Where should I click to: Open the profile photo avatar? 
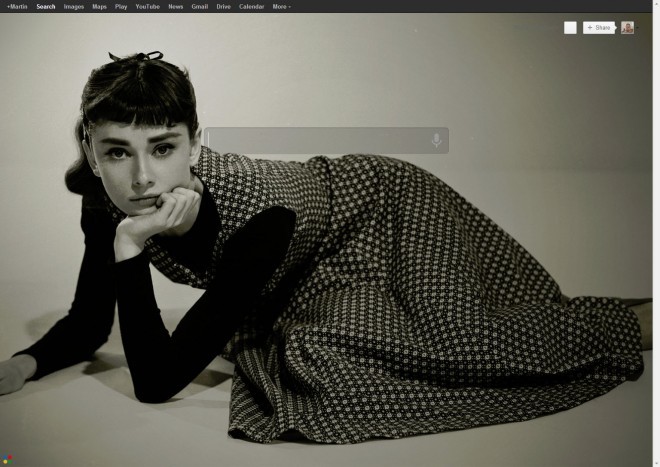pyautogui.click(x=627, y=28)
